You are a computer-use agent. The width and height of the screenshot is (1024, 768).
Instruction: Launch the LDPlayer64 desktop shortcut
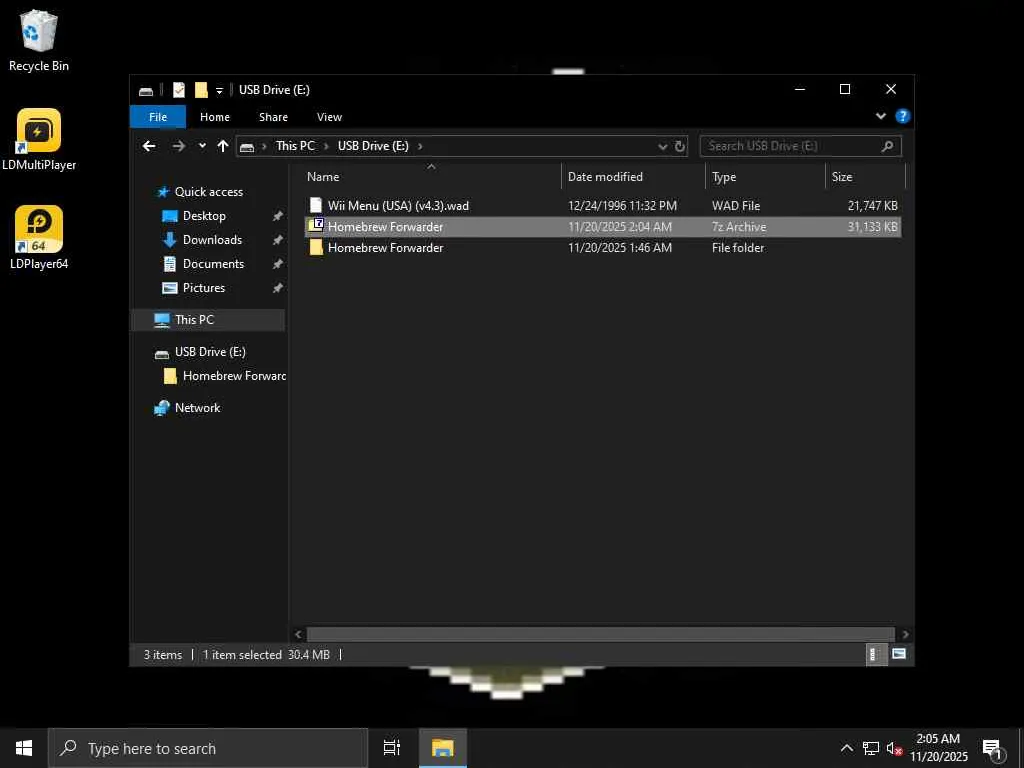point(39,238)
